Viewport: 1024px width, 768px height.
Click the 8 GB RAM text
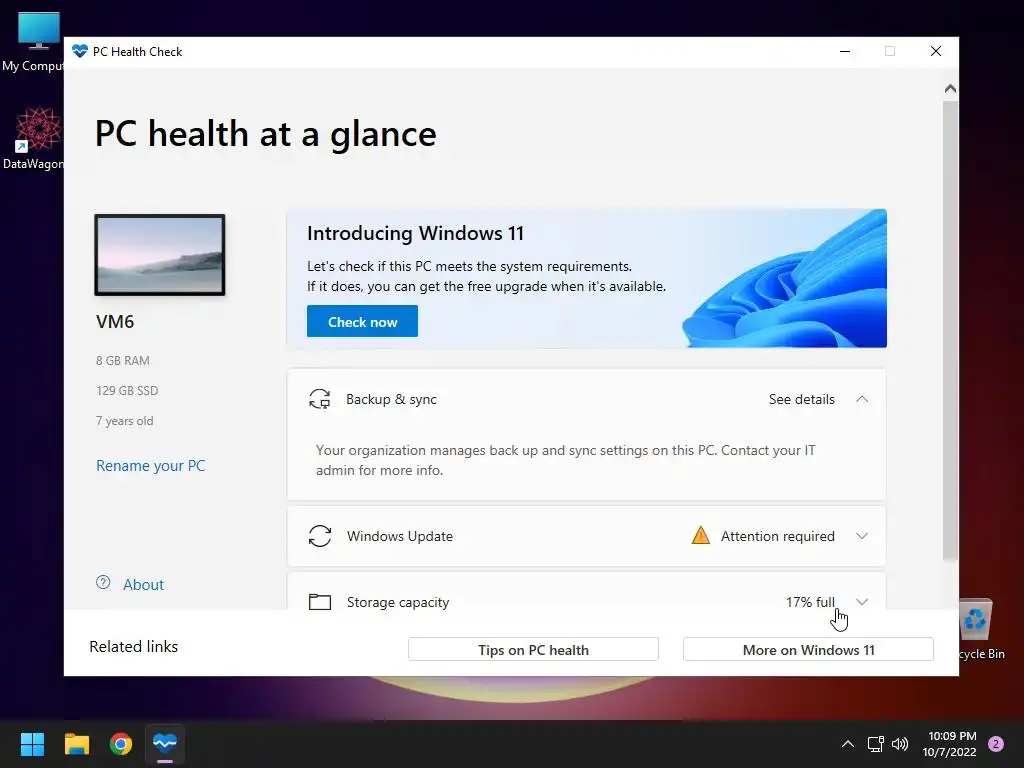123,360
